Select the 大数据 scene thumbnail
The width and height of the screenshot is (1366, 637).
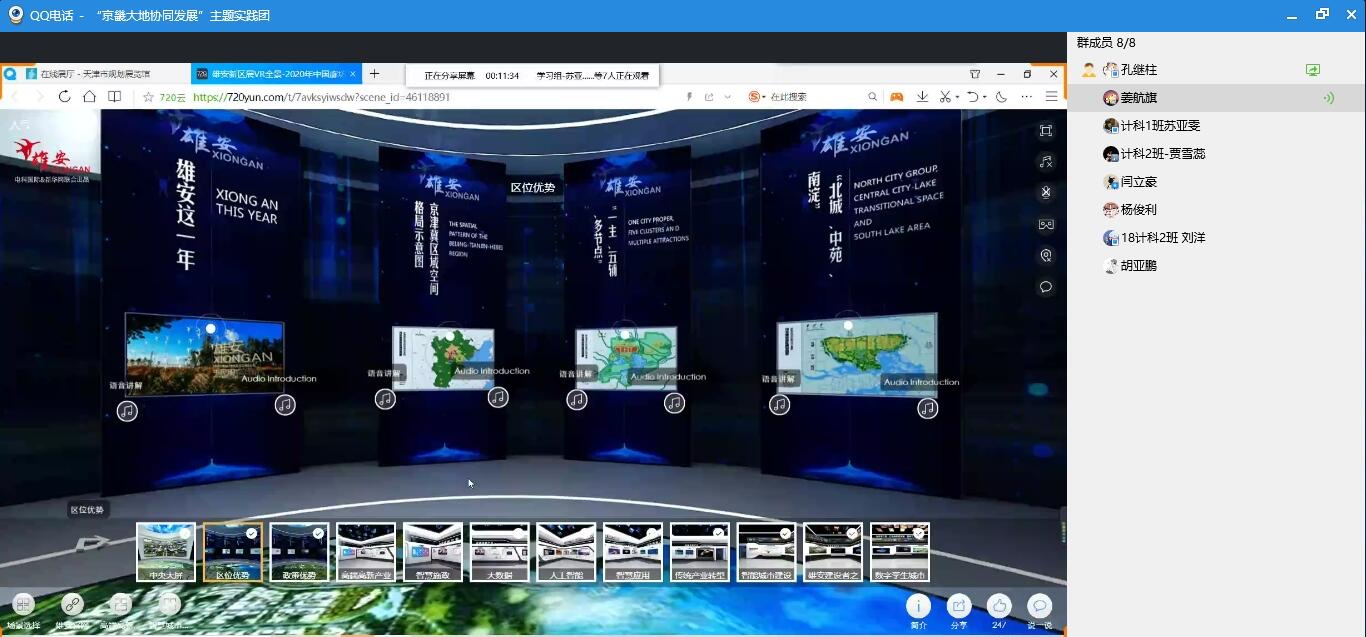coord(499,551)
